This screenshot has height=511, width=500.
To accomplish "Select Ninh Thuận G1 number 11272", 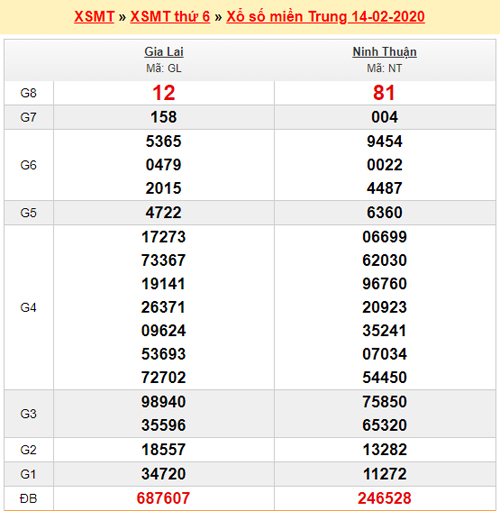I will click(385, 474).
